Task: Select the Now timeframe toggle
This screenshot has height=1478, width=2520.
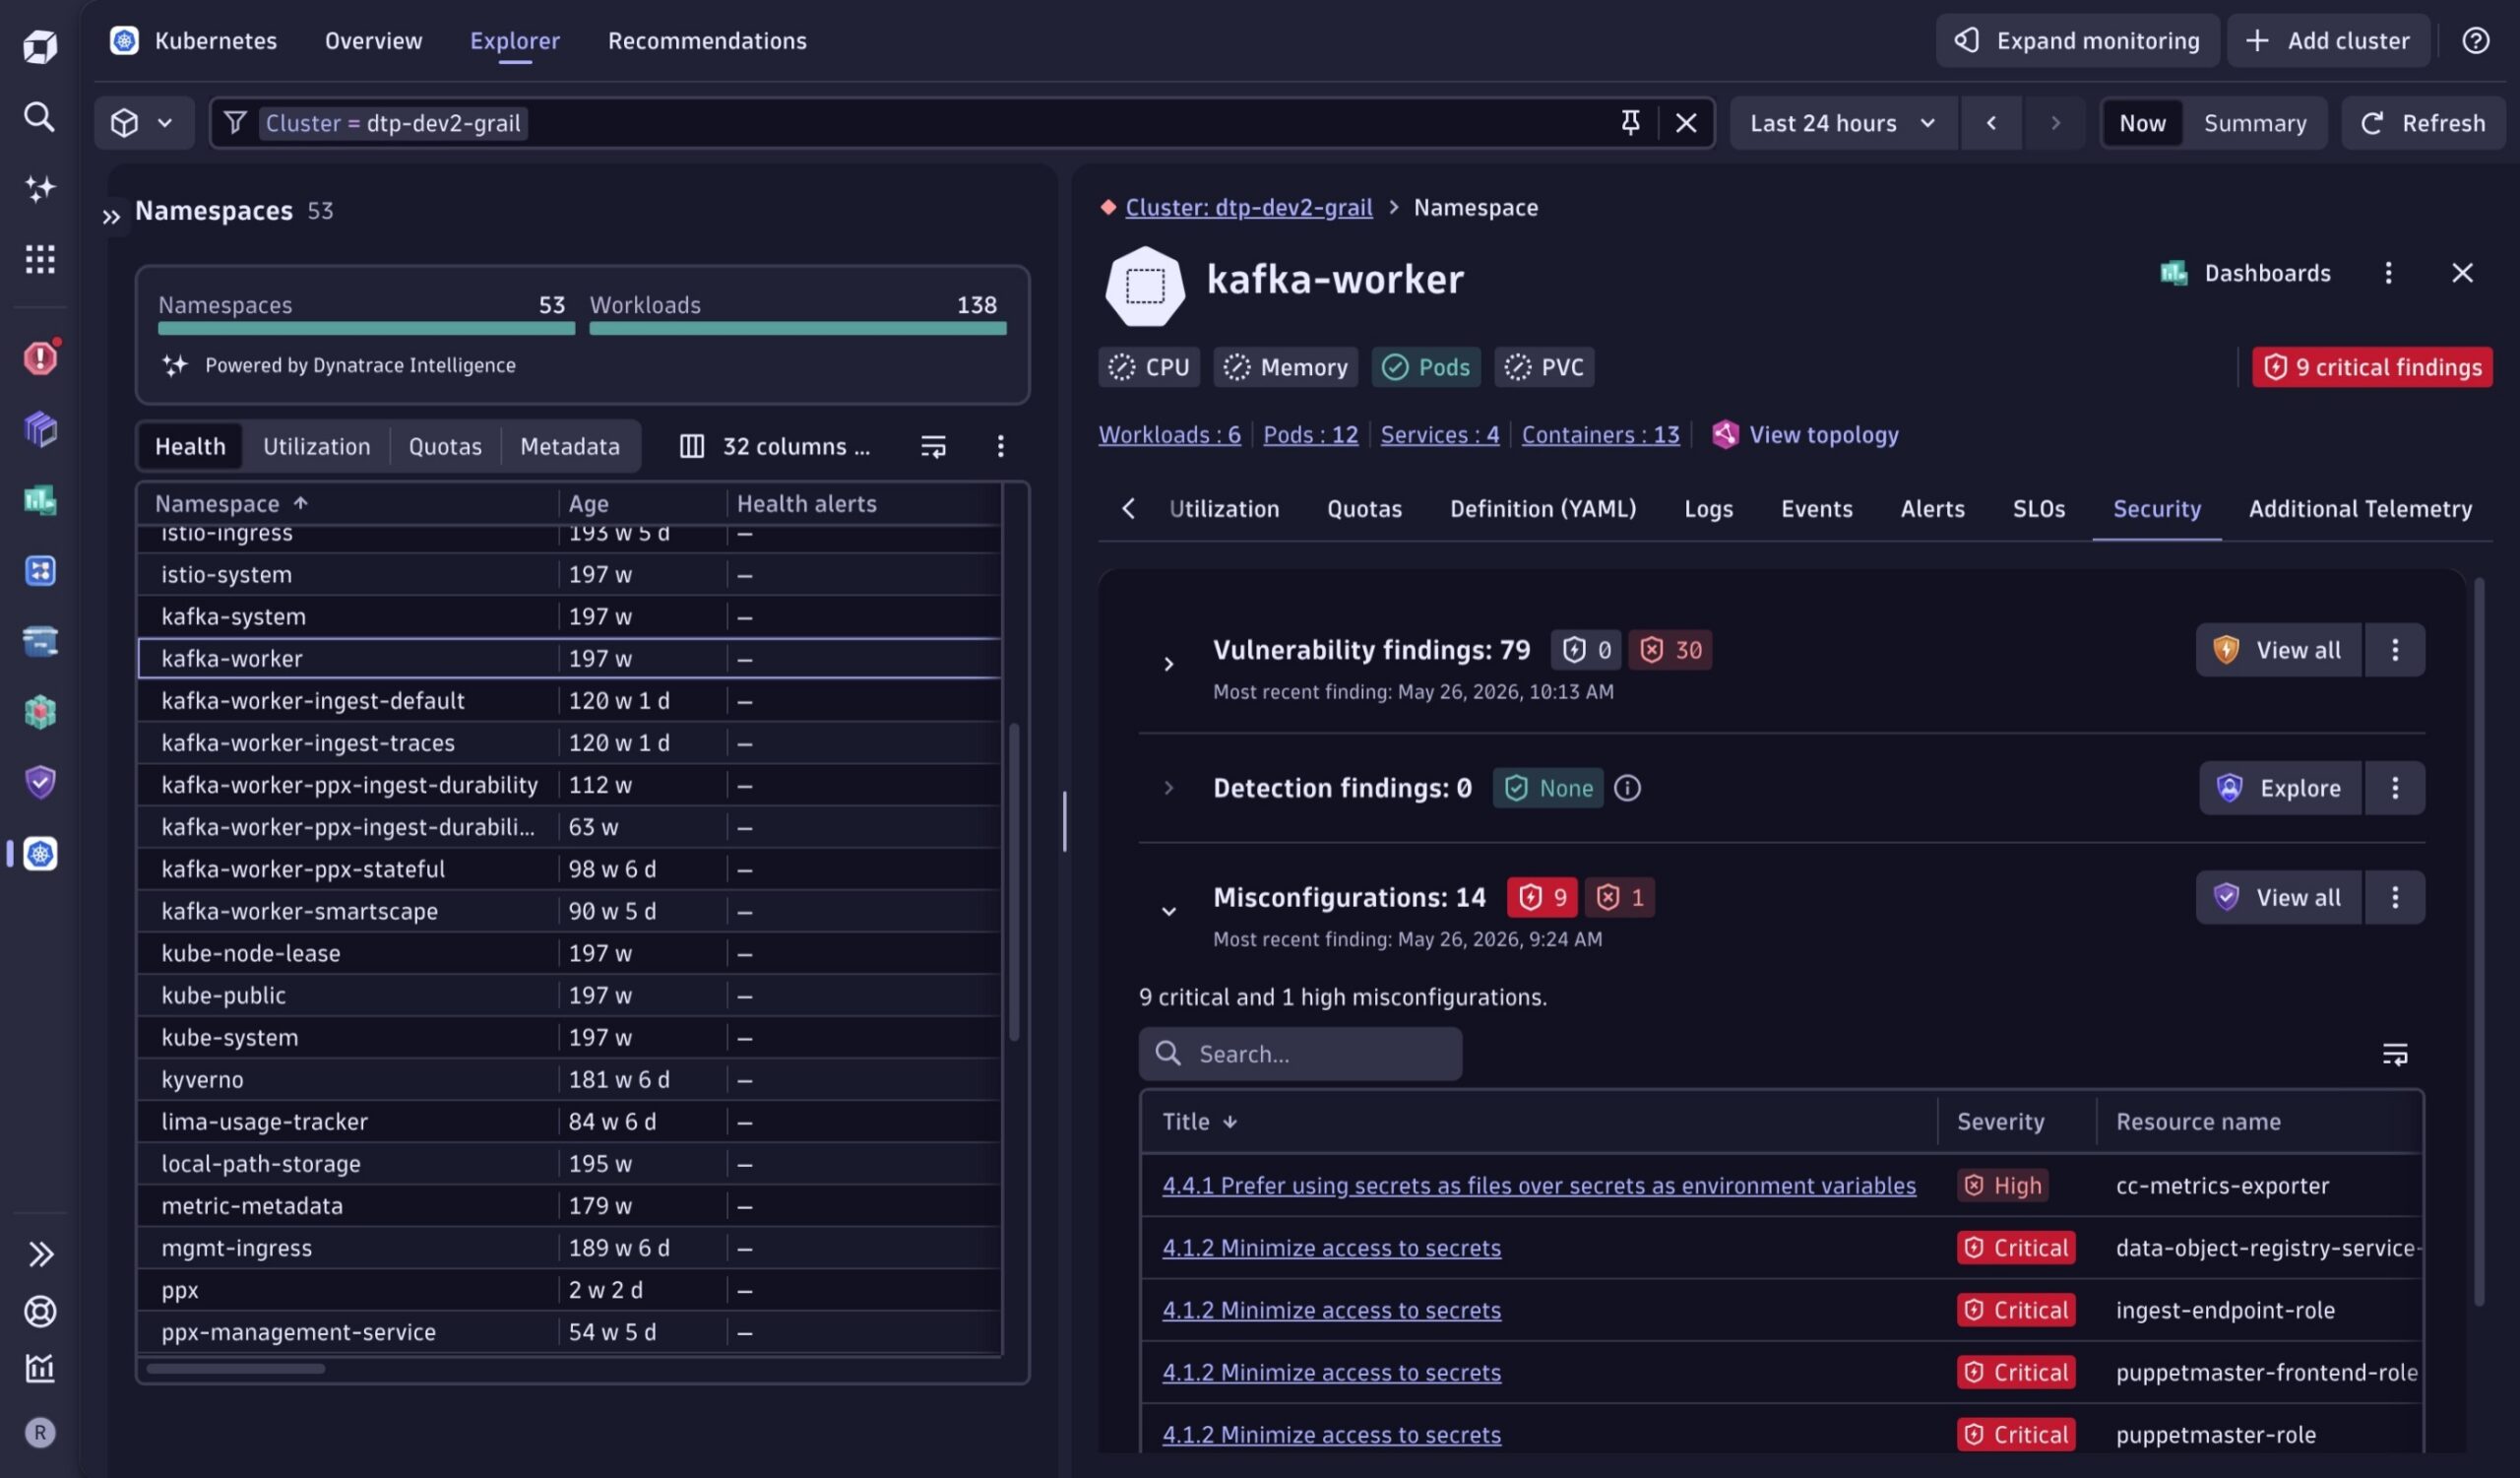Action: [x=2142, y=123]
